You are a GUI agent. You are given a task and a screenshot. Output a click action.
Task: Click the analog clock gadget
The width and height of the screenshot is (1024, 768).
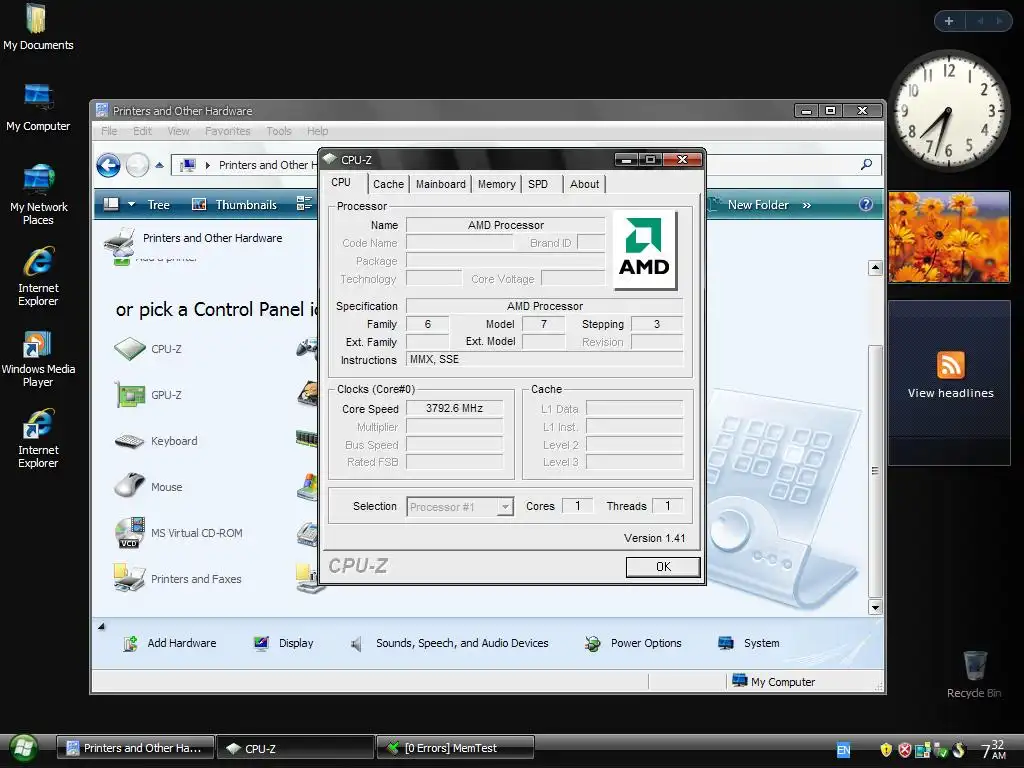[x=948, y=110]
